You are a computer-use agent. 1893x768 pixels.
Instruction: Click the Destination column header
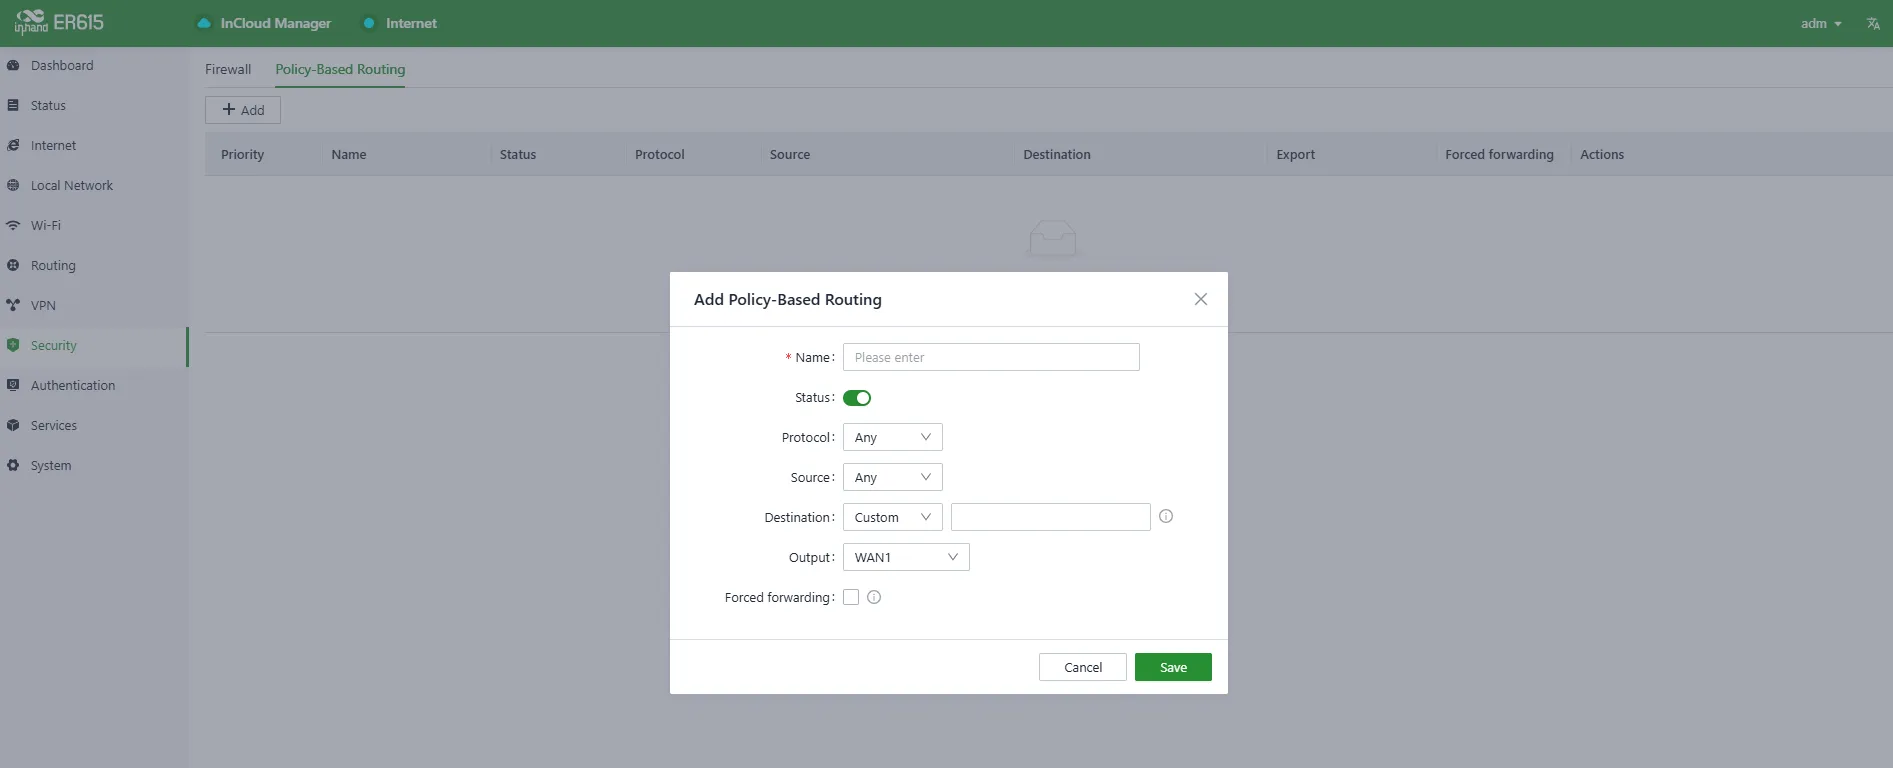(x=1057, y=154)
